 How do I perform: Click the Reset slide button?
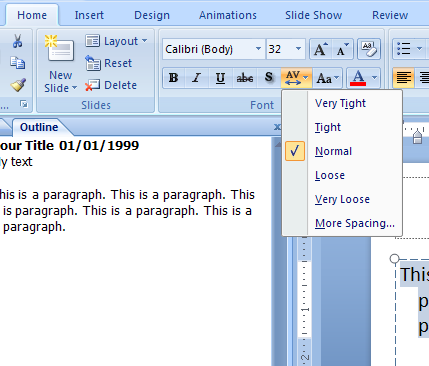[109, 63]
